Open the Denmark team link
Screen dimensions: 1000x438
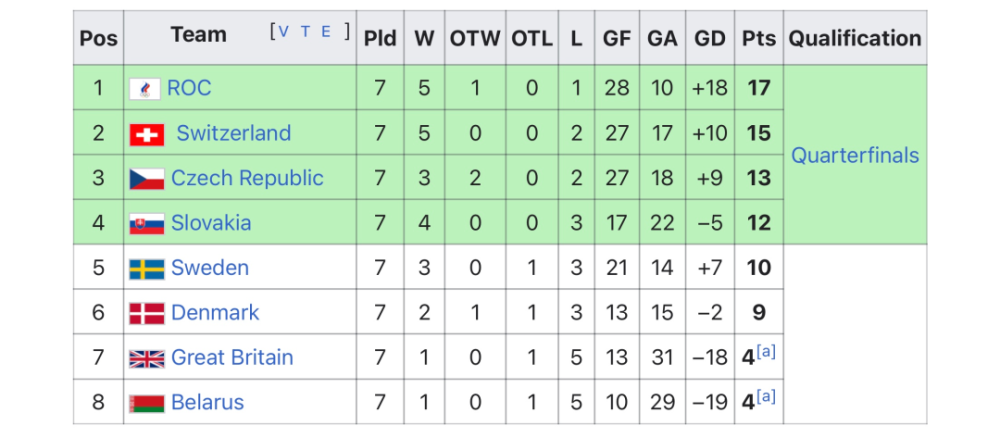tap(215, 313)
